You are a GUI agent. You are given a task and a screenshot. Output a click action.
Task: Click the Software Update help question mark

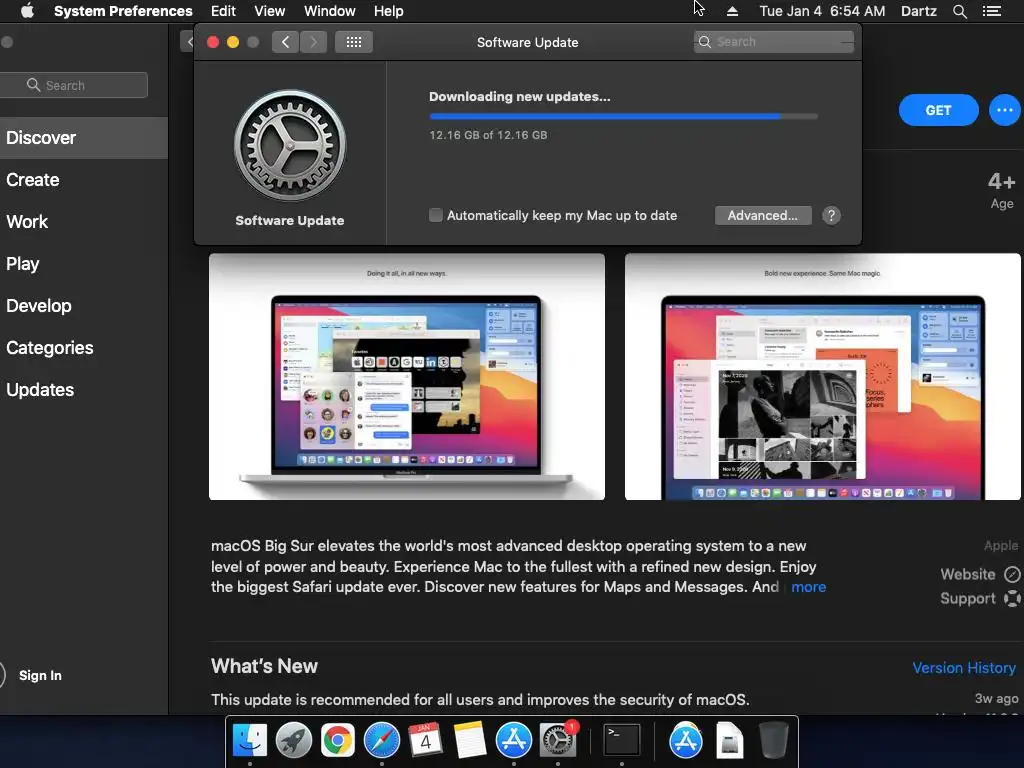831,216
